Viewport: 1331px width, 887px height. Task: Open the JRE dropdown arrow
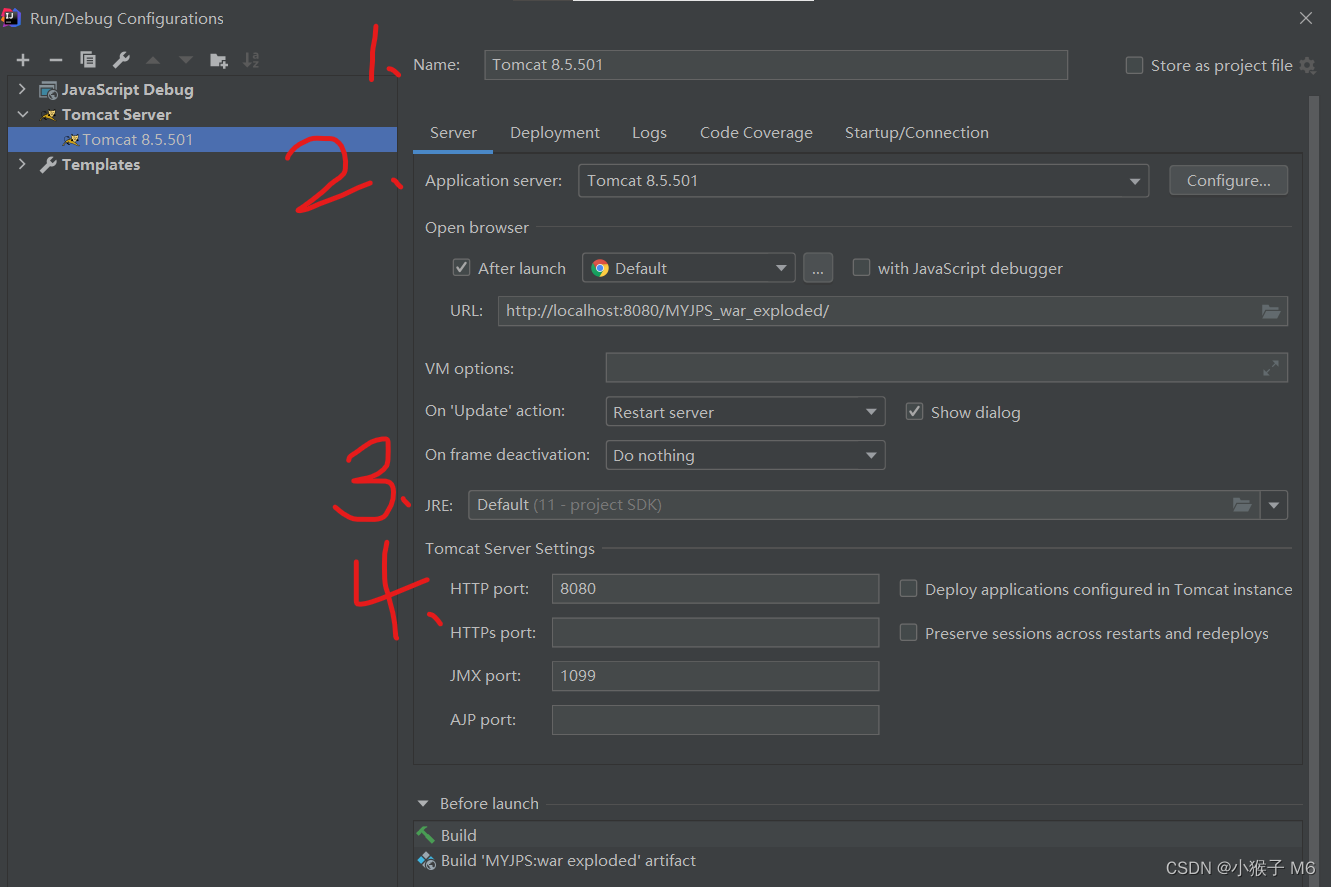1274,505
